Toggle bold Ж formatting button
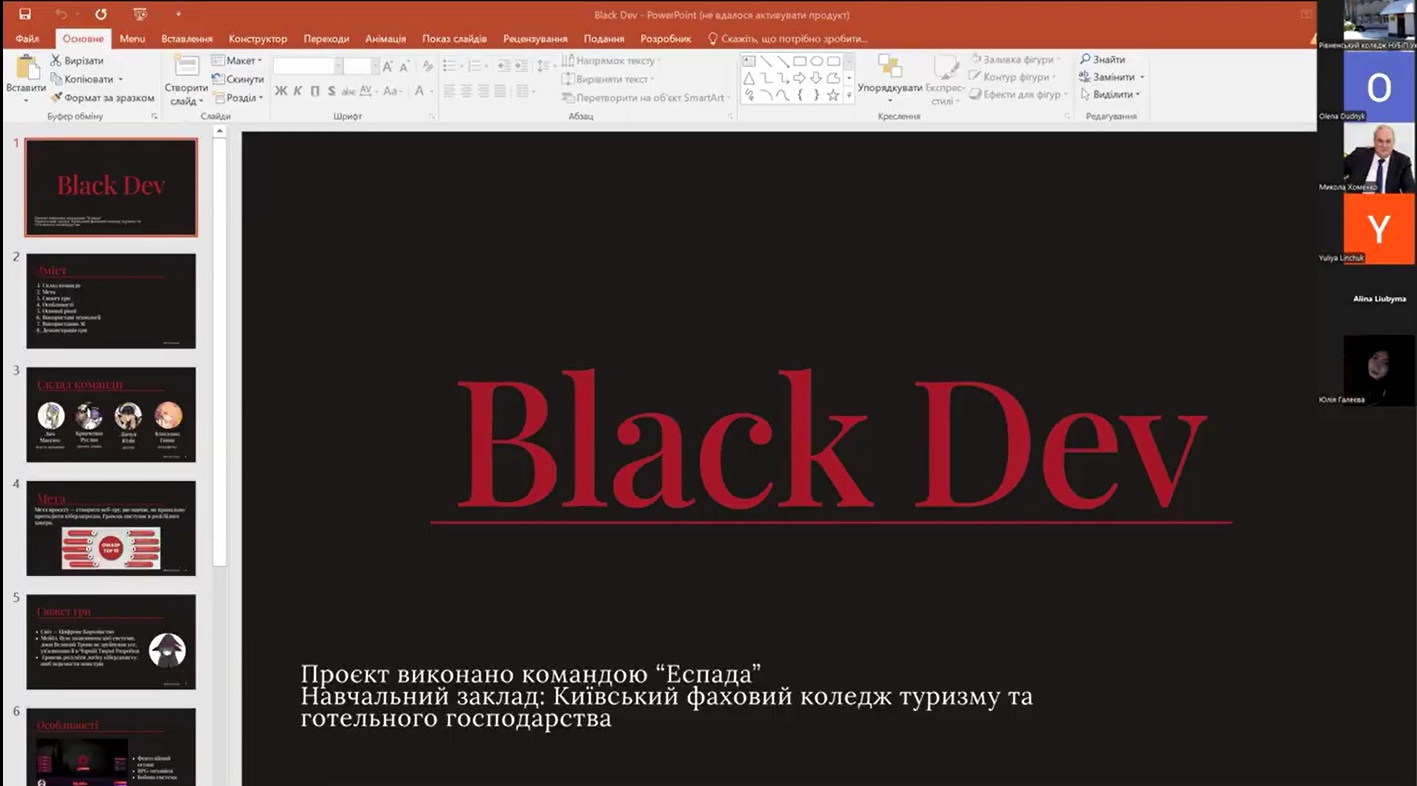The height and width of the screenshot is (786, 1417). [281, 91]
